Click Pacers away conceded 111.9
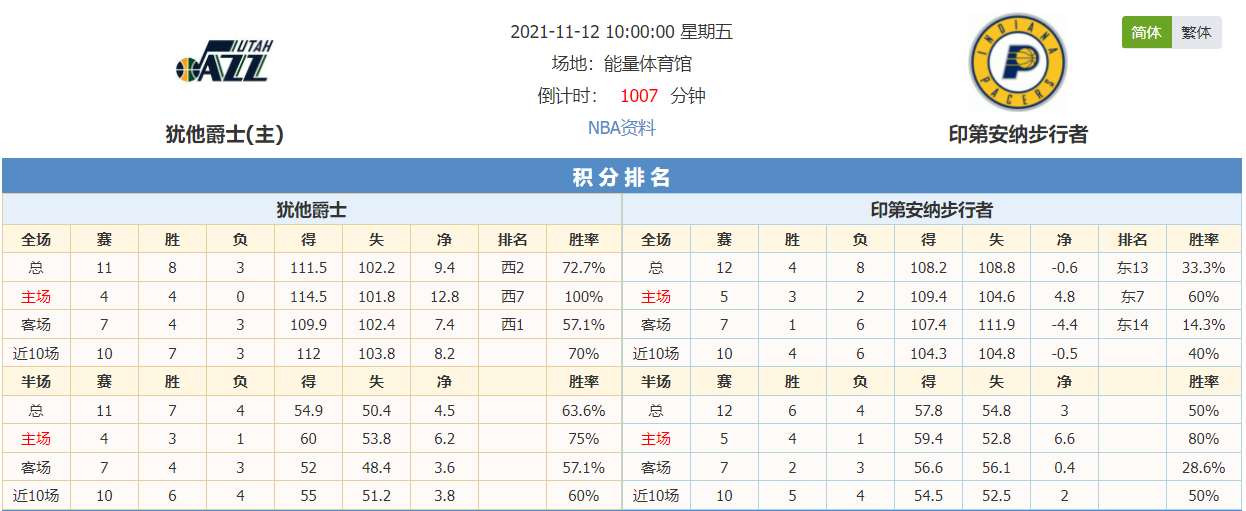The image size is (1246, 511). pyautogui.click(x=997, y=325)
